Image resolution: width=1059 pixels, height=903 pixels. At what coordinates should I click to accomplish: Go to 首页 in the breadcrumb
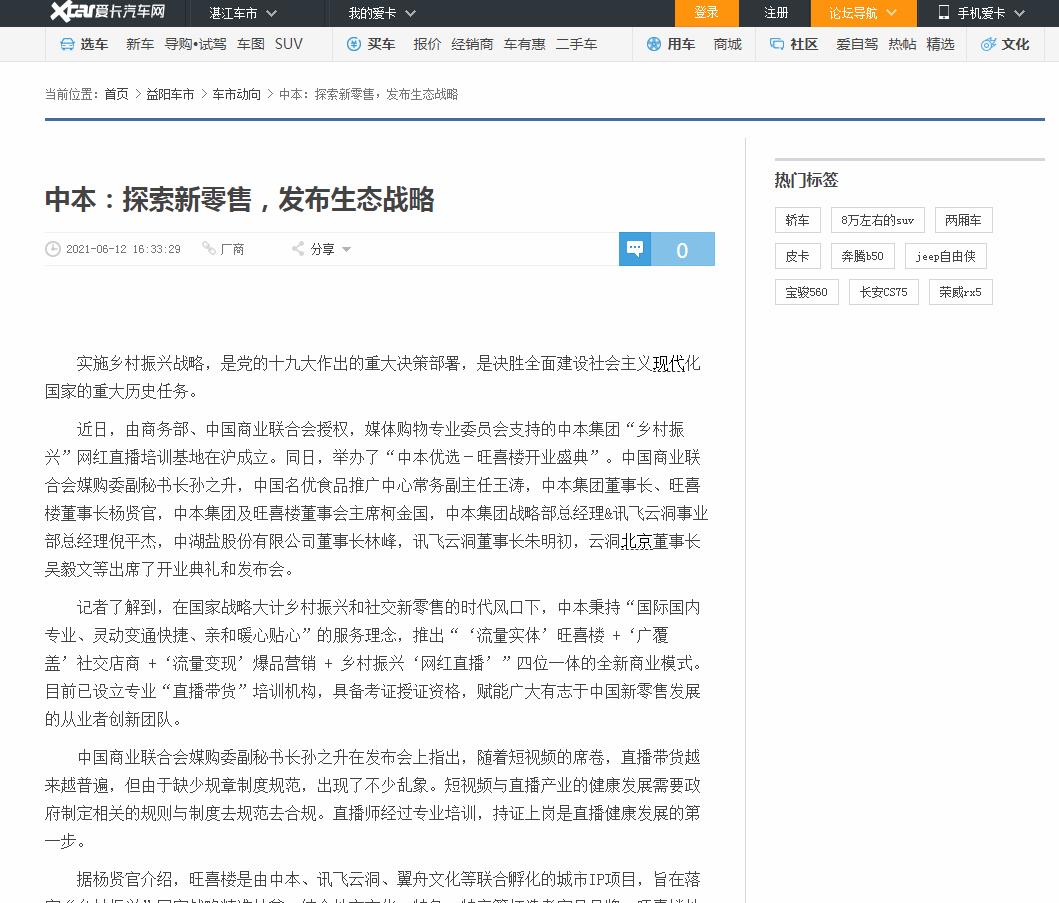116,95
